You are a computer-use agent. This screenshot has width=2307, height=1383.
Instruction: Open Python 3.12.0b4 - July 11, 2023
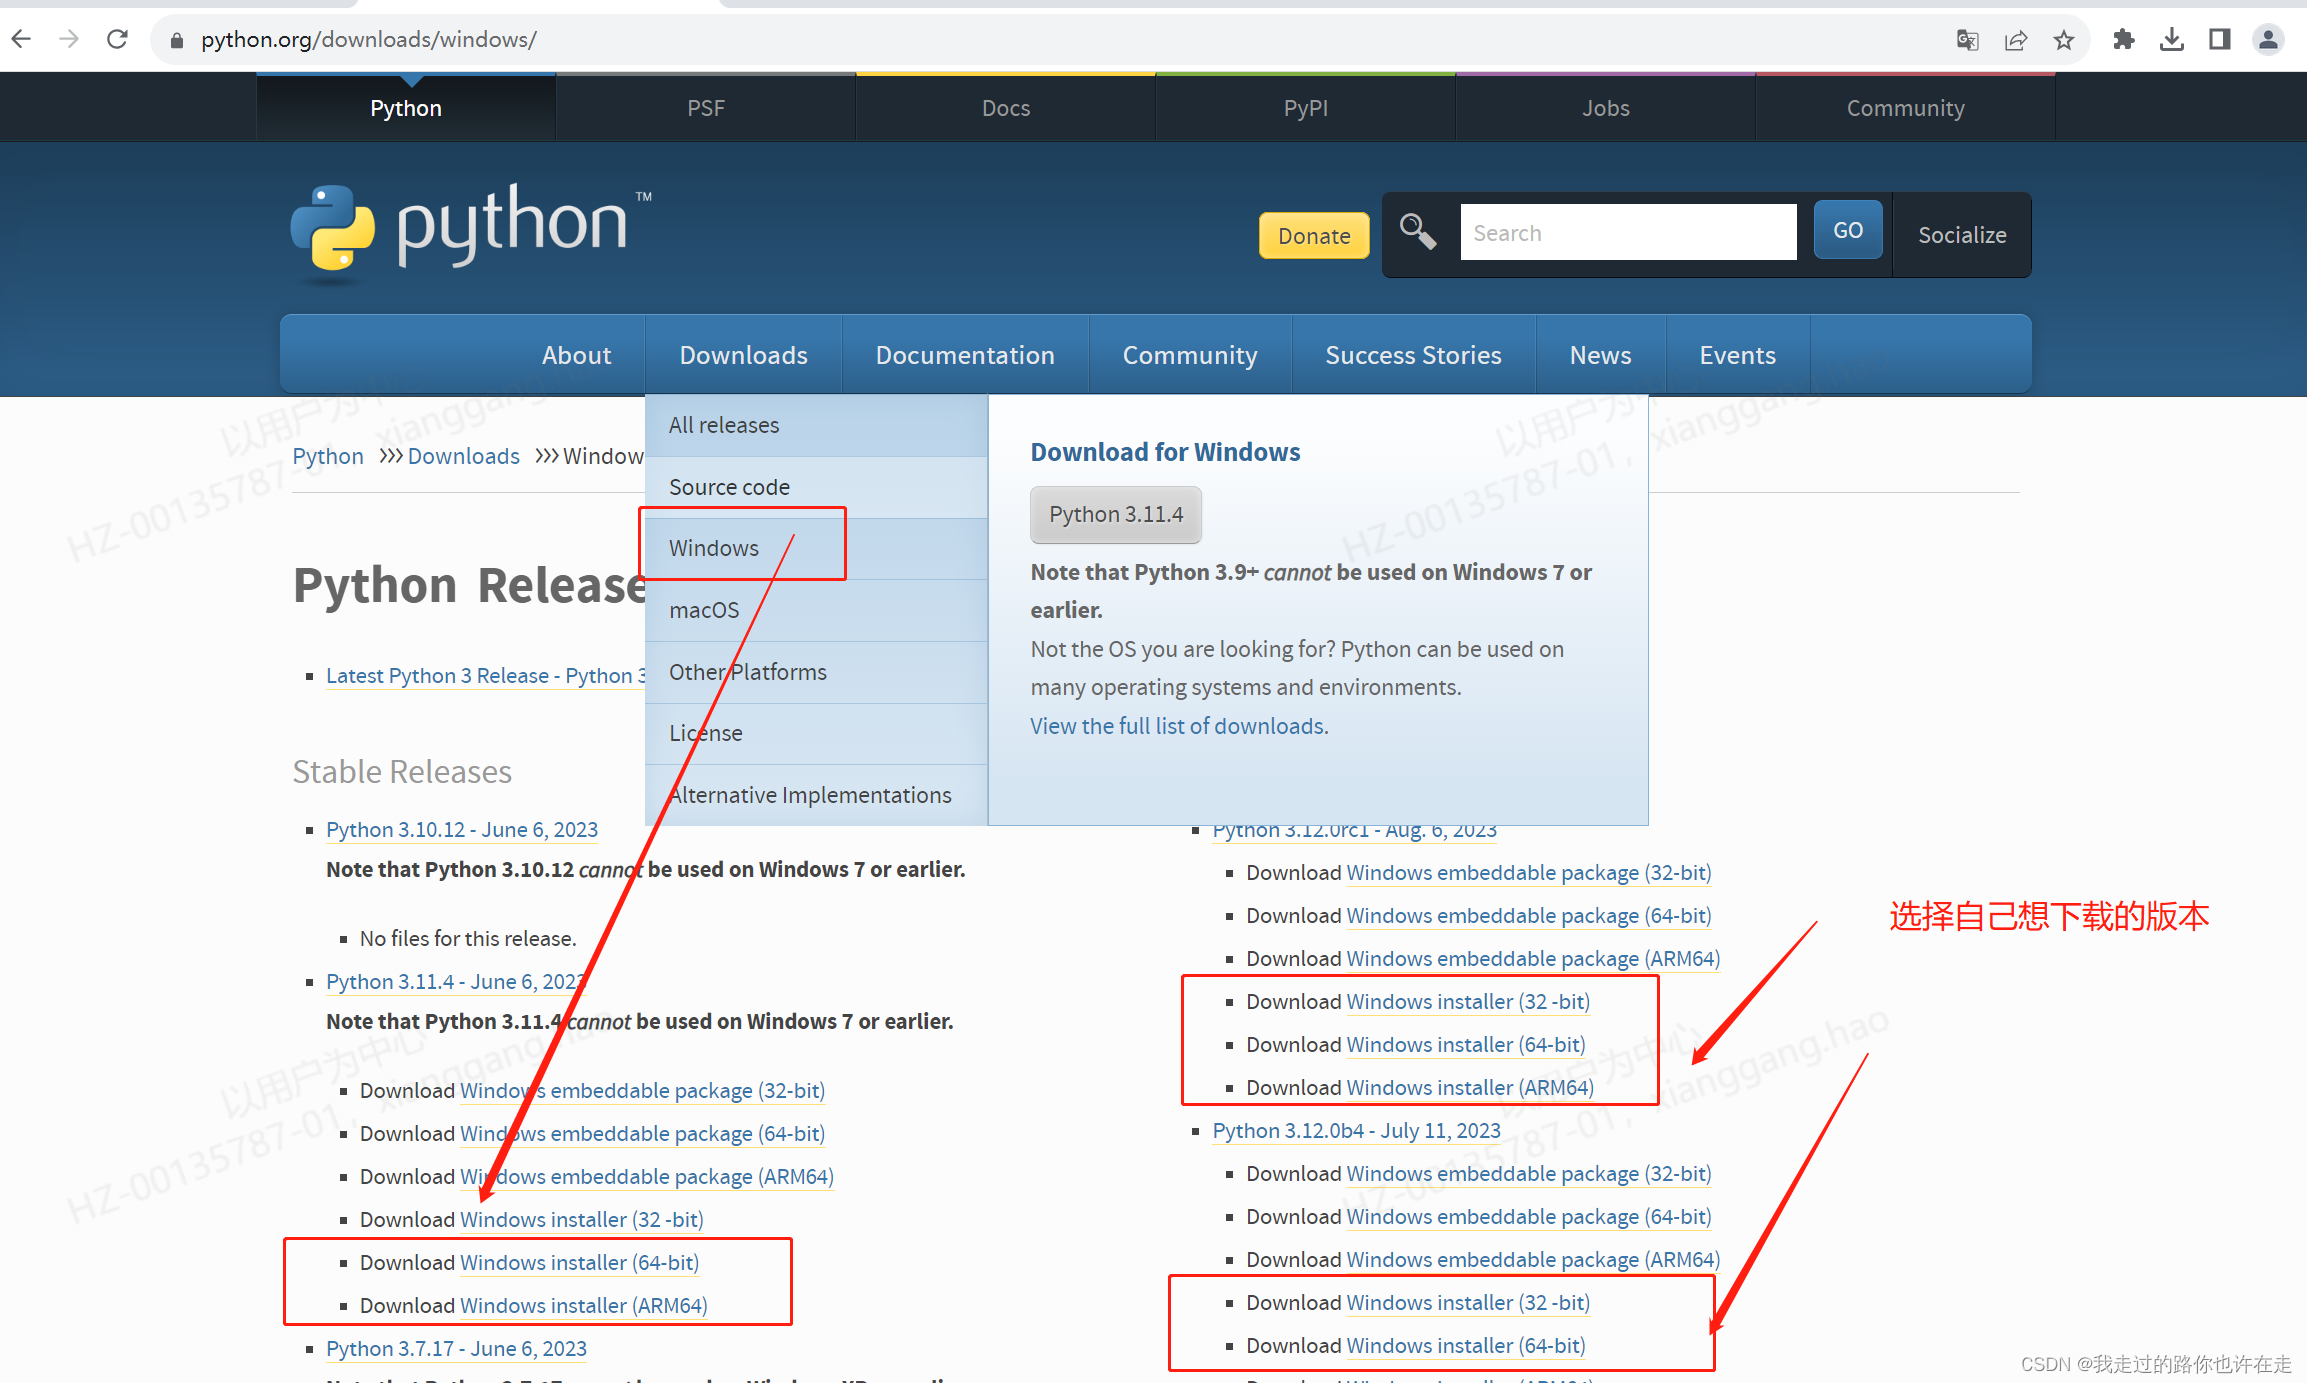[x=1356, y=1131]
